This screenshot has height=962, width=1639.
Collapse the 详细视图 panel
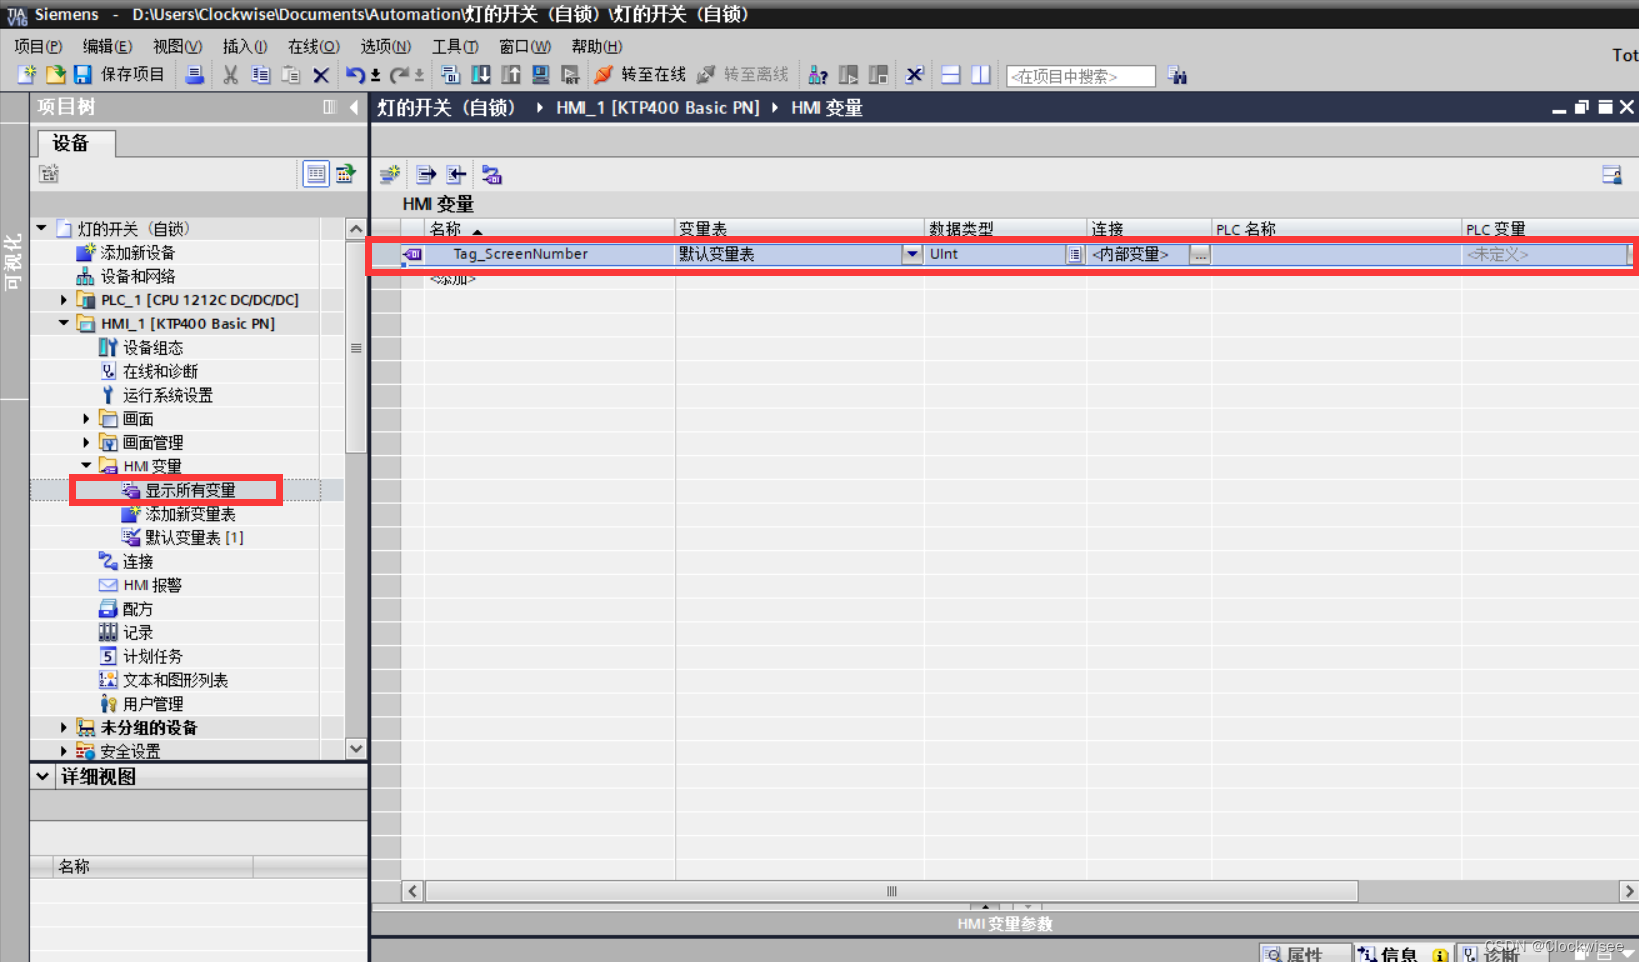pyautogui.click(x=43, y=776)
